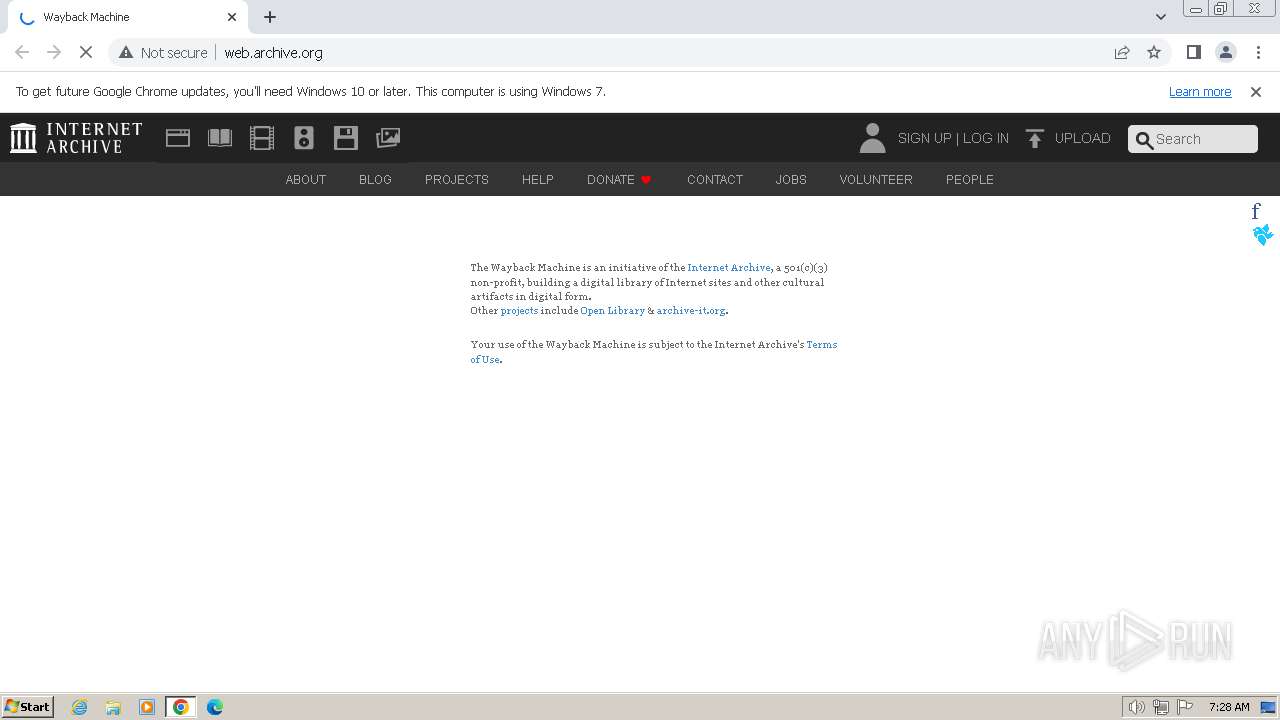This screenshot has width=1280, height=720.
Task: Click the share this page icon
Action: pyautogui.click(x=1122, y=52)
